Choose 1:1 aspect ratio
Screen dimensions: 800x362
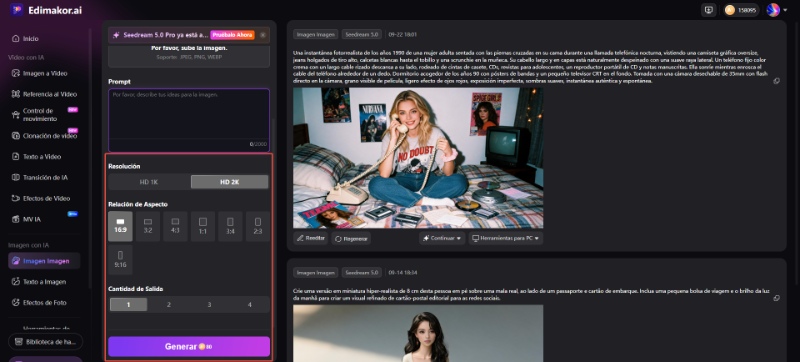coord(203,226)
